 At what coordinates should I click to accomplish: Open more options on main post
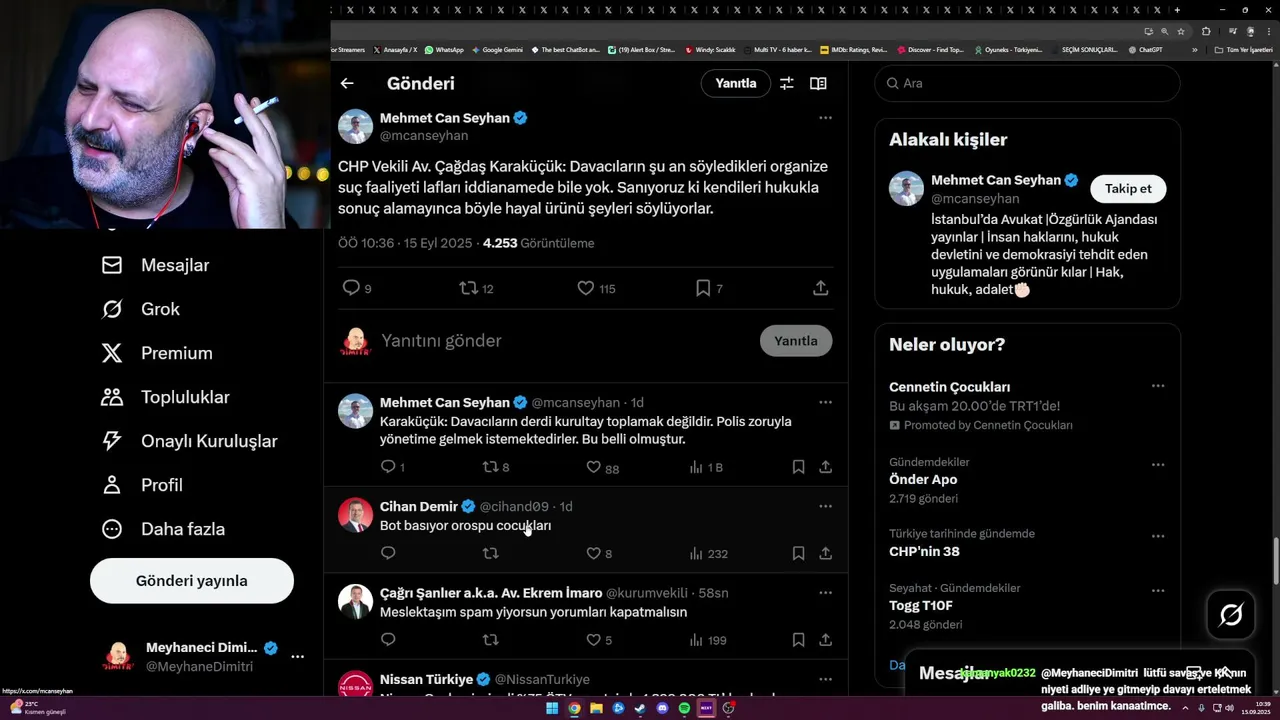click(x=825, y=117)
